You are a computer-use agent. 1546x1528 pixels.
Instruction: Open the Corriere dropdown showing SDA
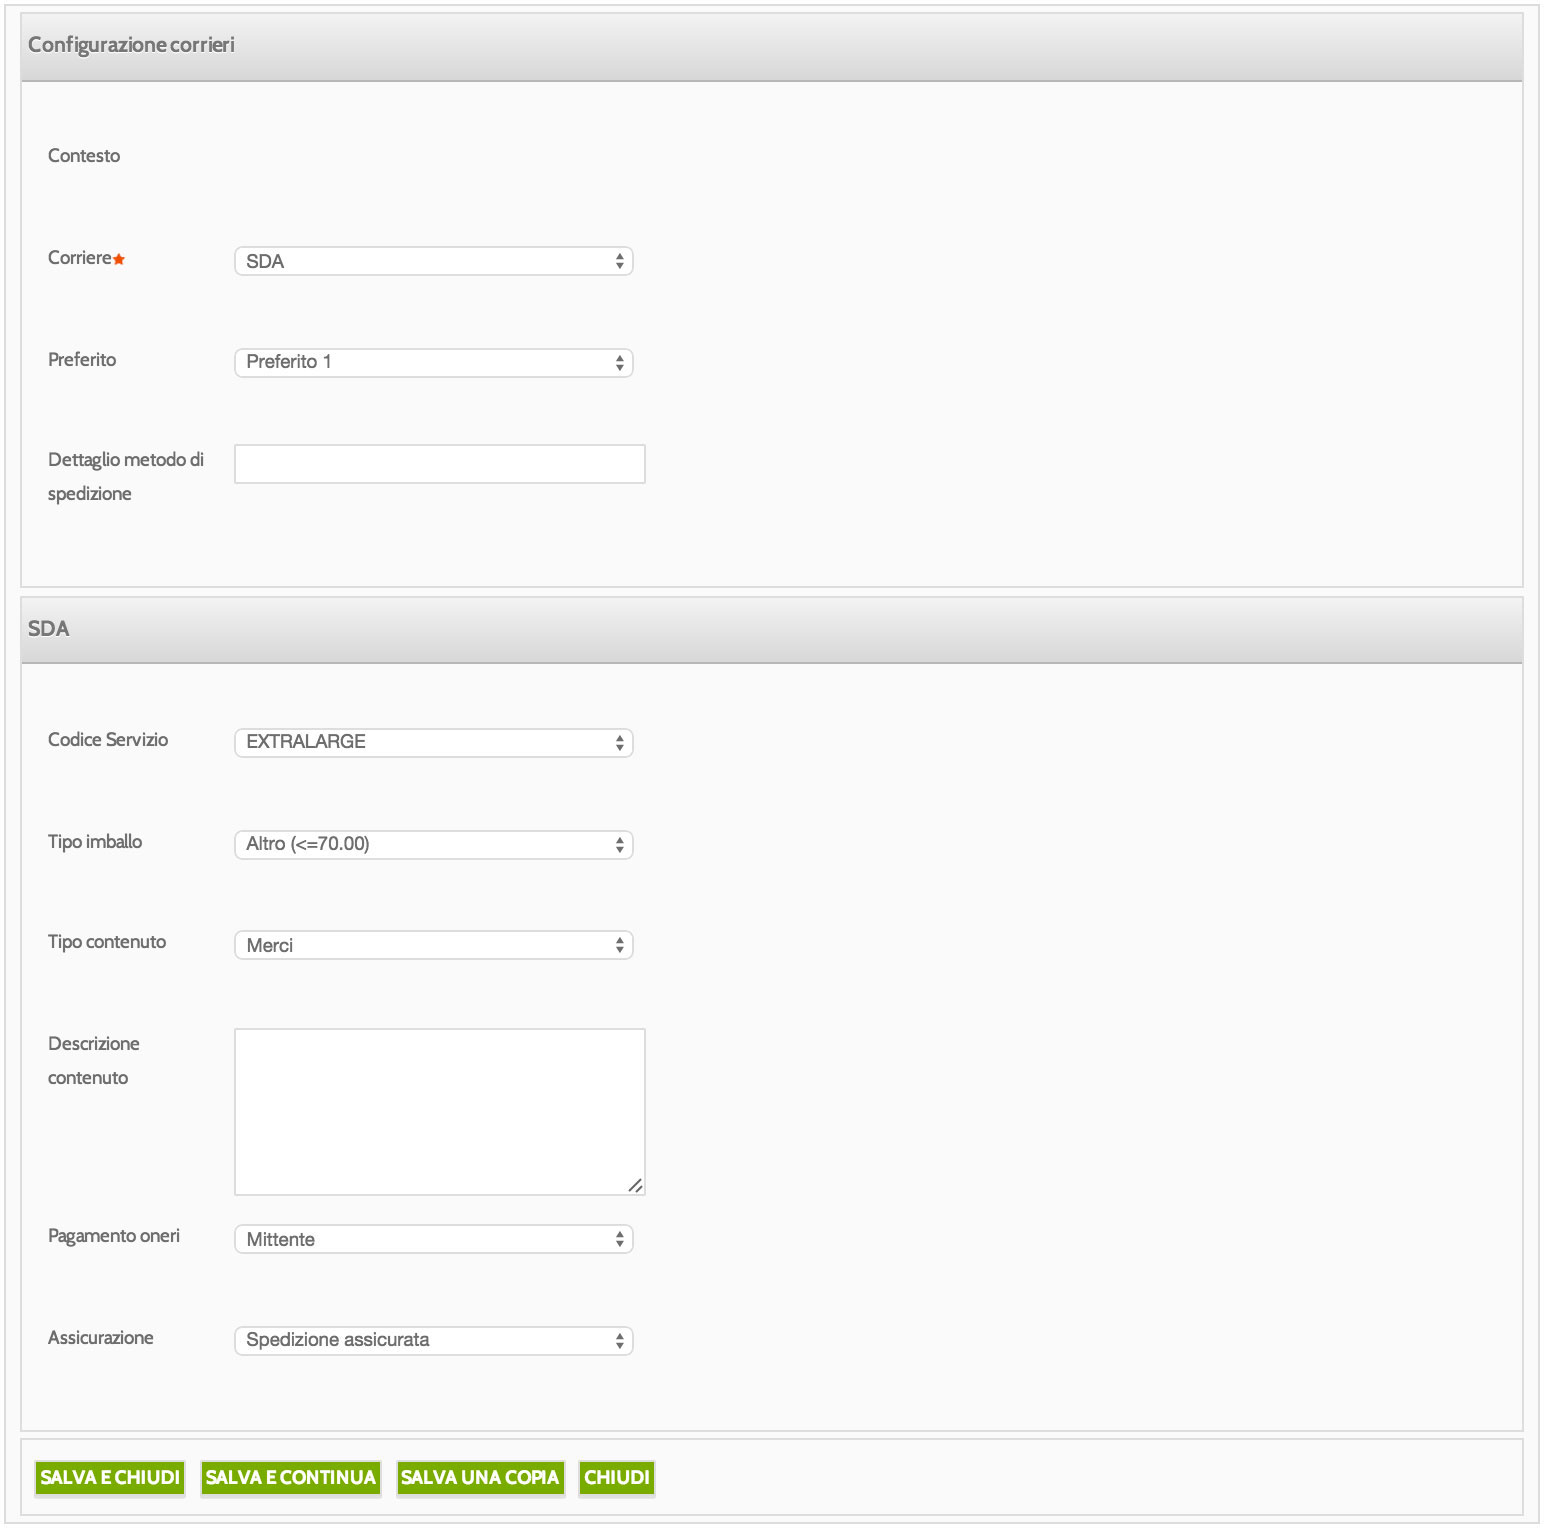[433, 261]
